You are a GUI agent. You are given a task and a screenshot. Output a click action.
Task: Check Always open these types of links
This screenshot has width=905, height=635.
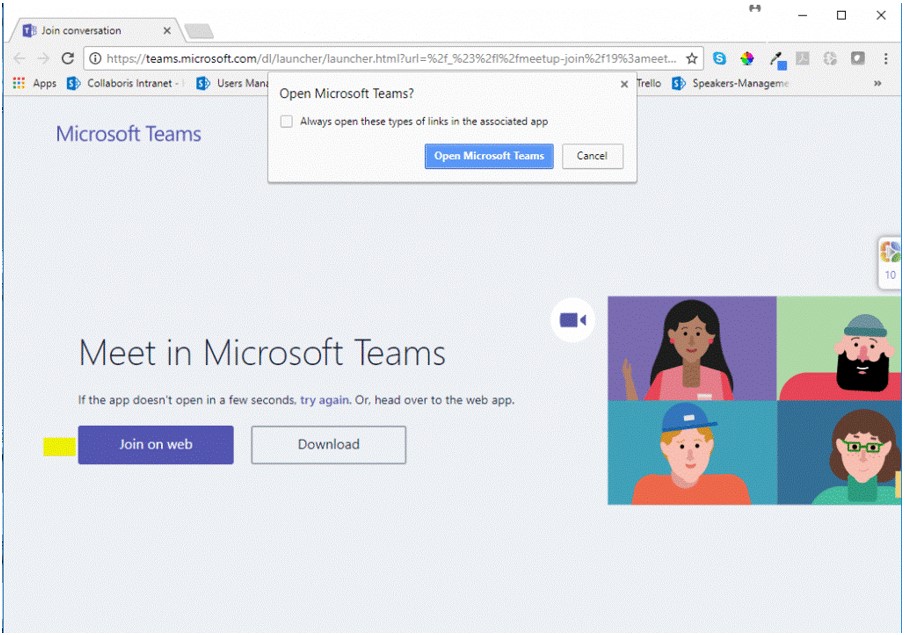tap(287, 122)
